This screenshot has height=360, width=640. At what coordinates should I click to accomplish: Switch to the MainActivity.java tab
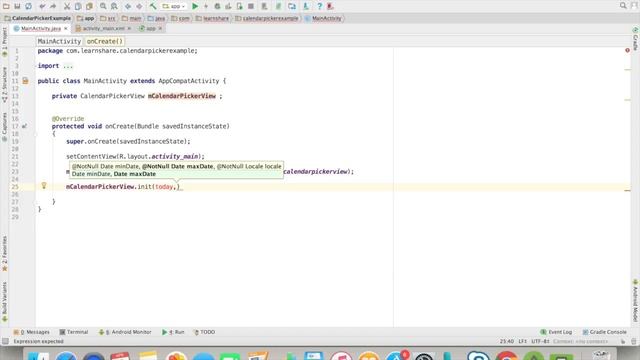[x=41, y=29]
